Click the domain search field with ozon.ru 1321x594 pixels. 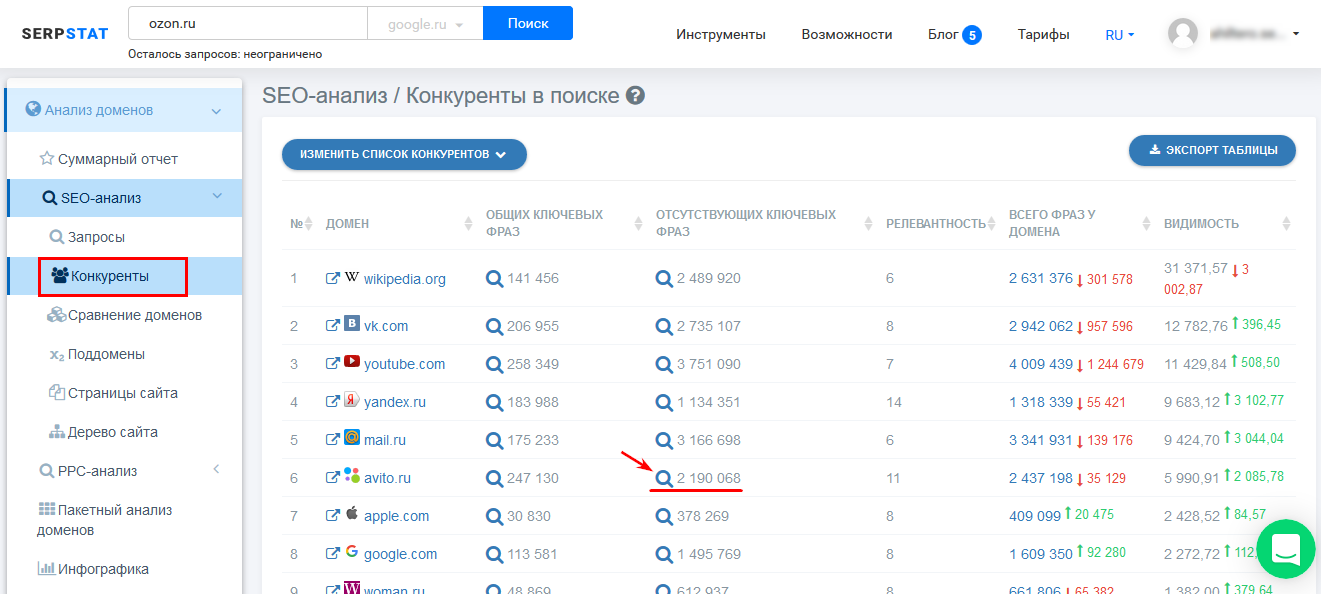[x=248, y=23]
